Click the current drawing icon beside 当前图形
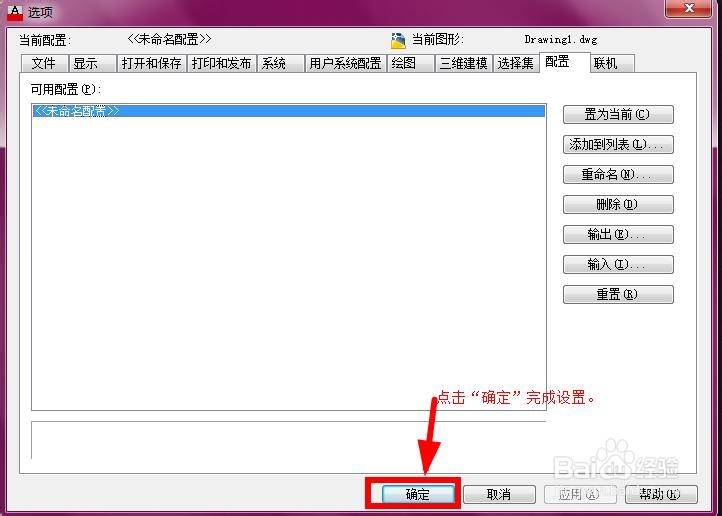The width and height of the screenshot is (722, 516). pos(398,41)
